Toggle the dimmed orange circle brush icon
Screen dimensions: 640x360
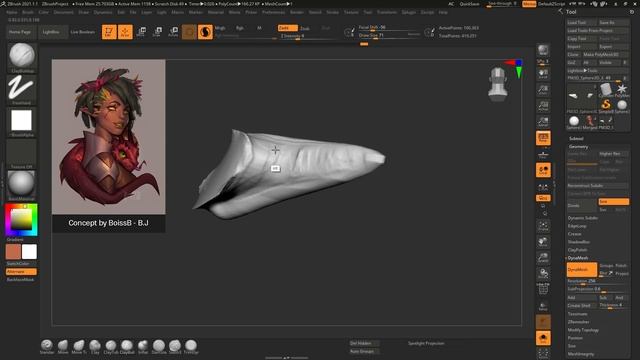(x=189, y=32)
